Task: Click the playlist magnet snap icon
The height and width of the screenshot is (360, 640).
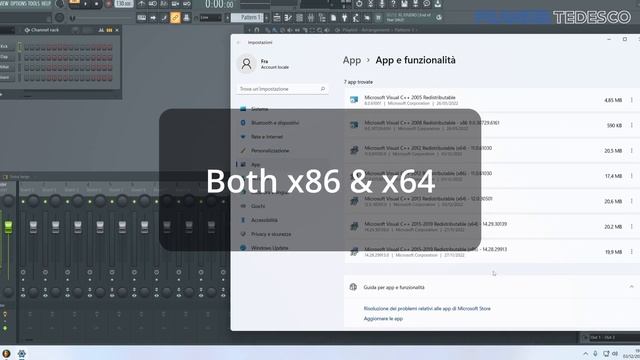Action: click(x=257, y=30)
